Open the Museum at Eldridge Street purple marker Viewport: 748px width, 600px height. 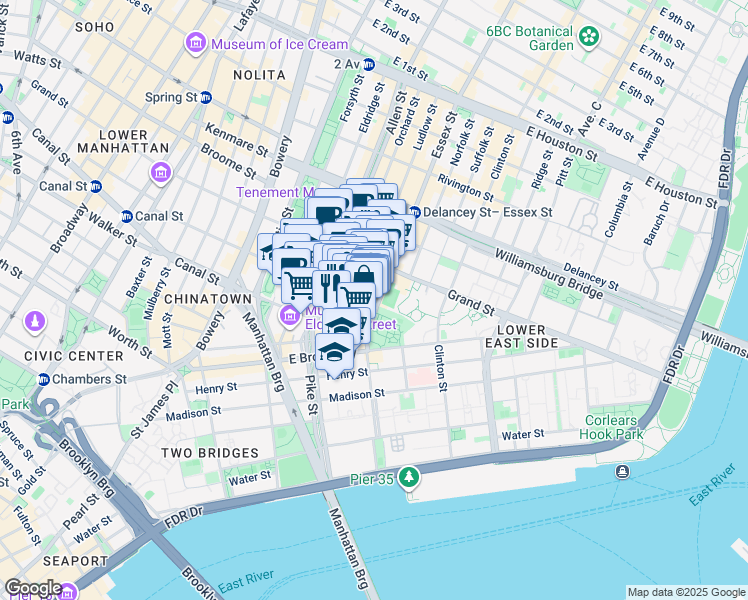[289, 317]
